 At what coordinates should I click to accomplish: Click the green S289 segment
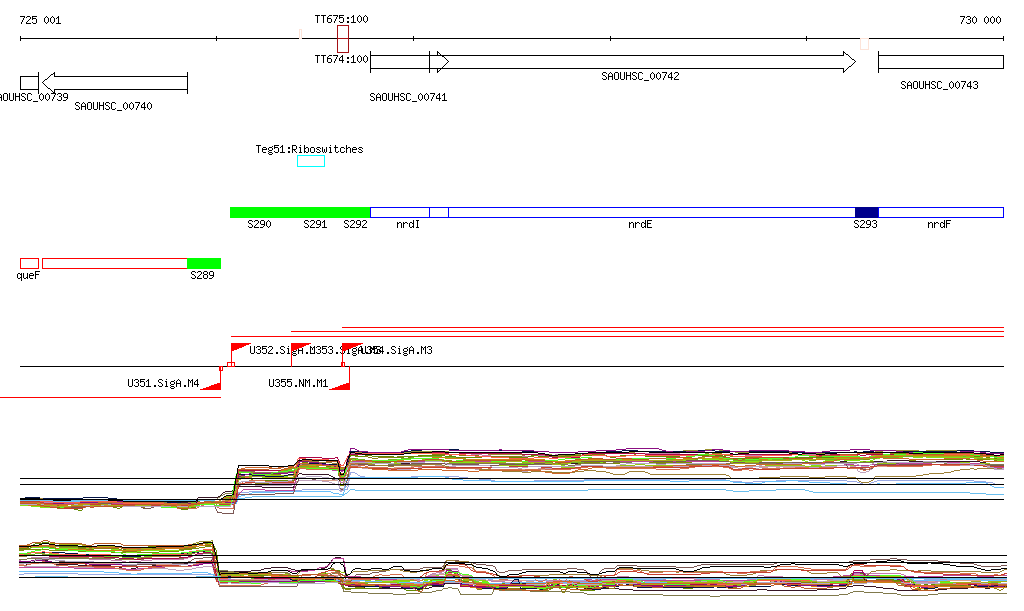tap(204, 263)
